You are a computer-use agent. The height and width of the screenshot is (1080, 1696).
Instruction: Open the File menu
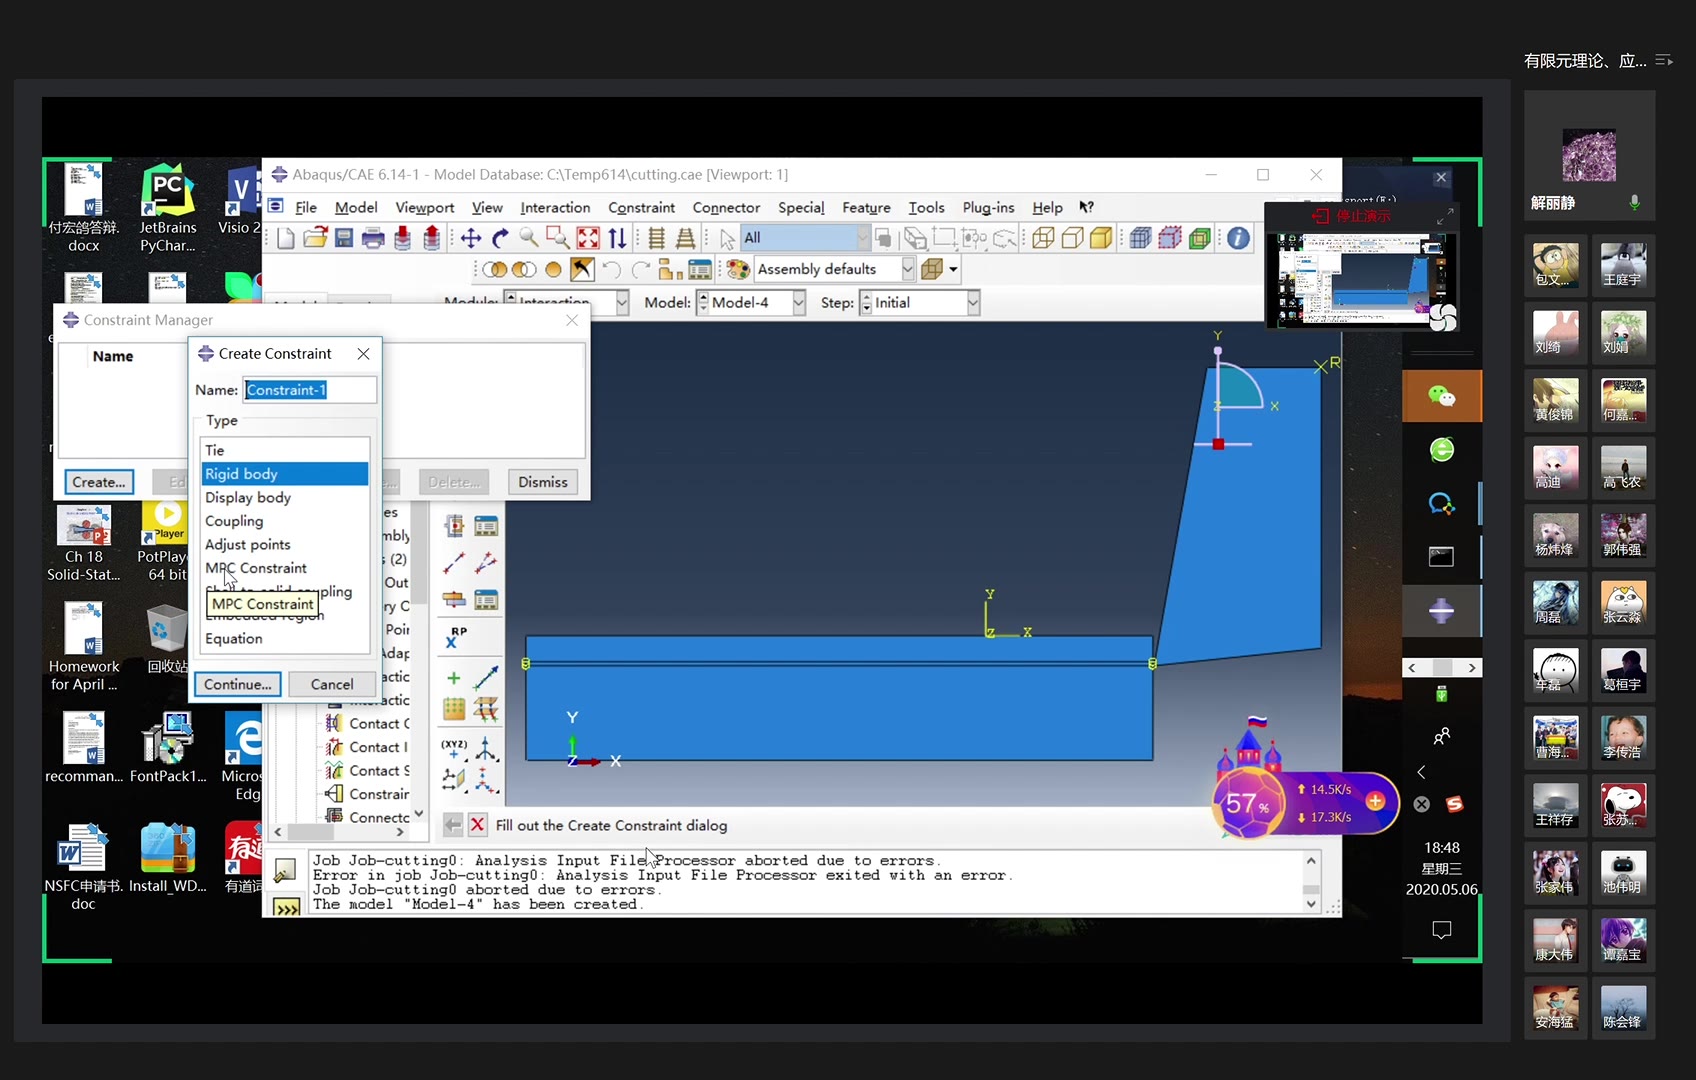coord(306,207)
